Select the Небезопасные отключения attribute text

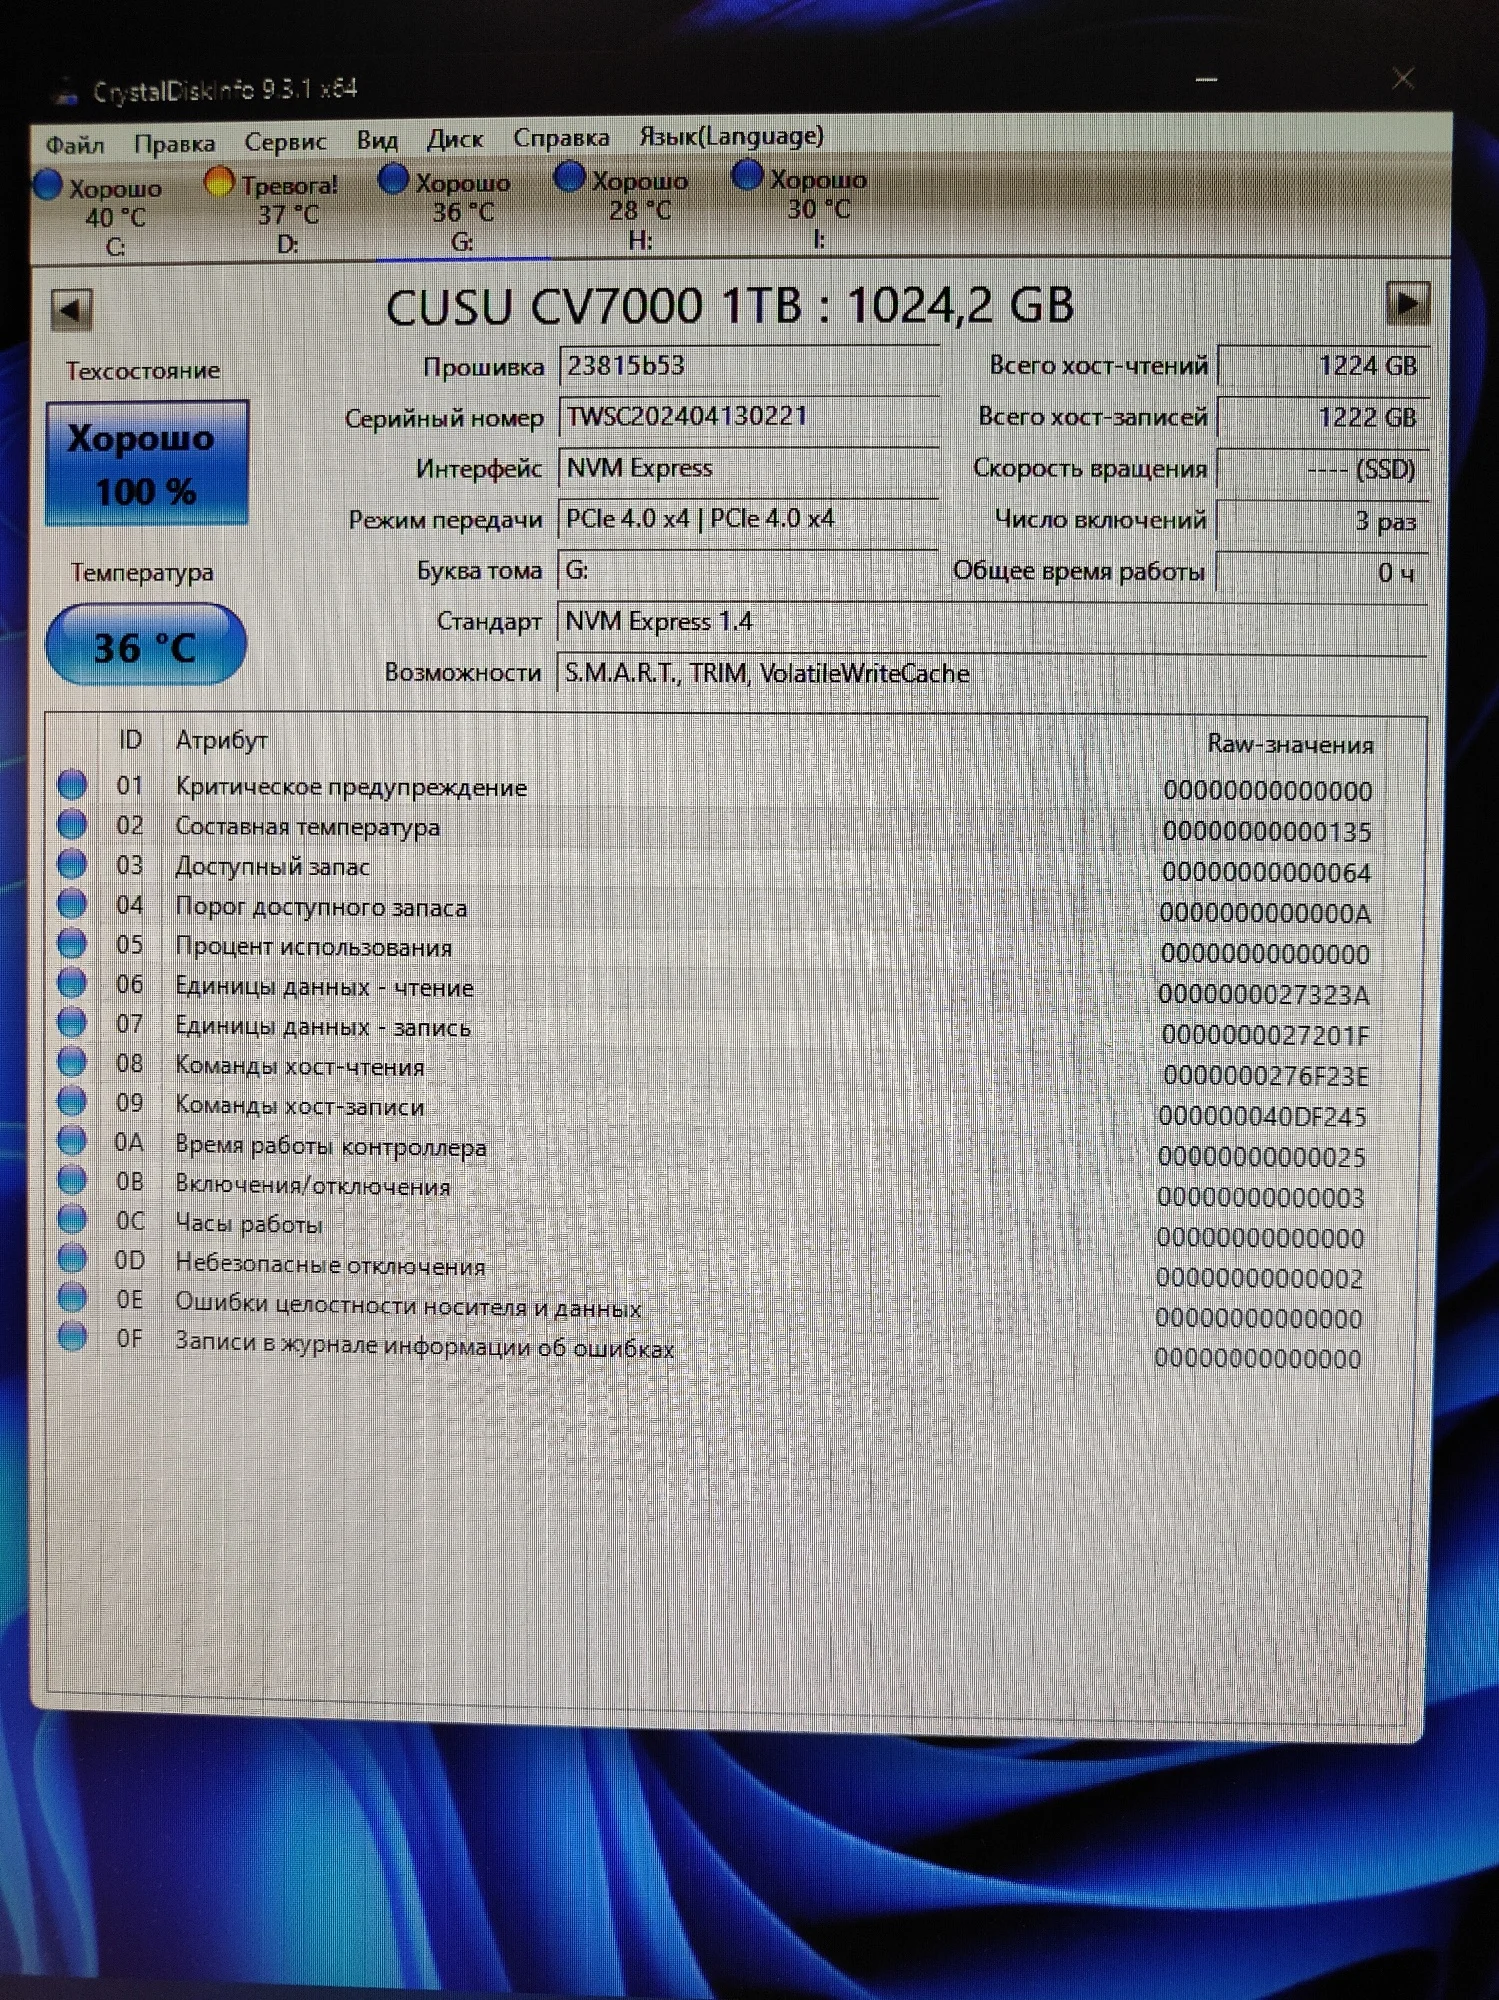pos(330,1265)
